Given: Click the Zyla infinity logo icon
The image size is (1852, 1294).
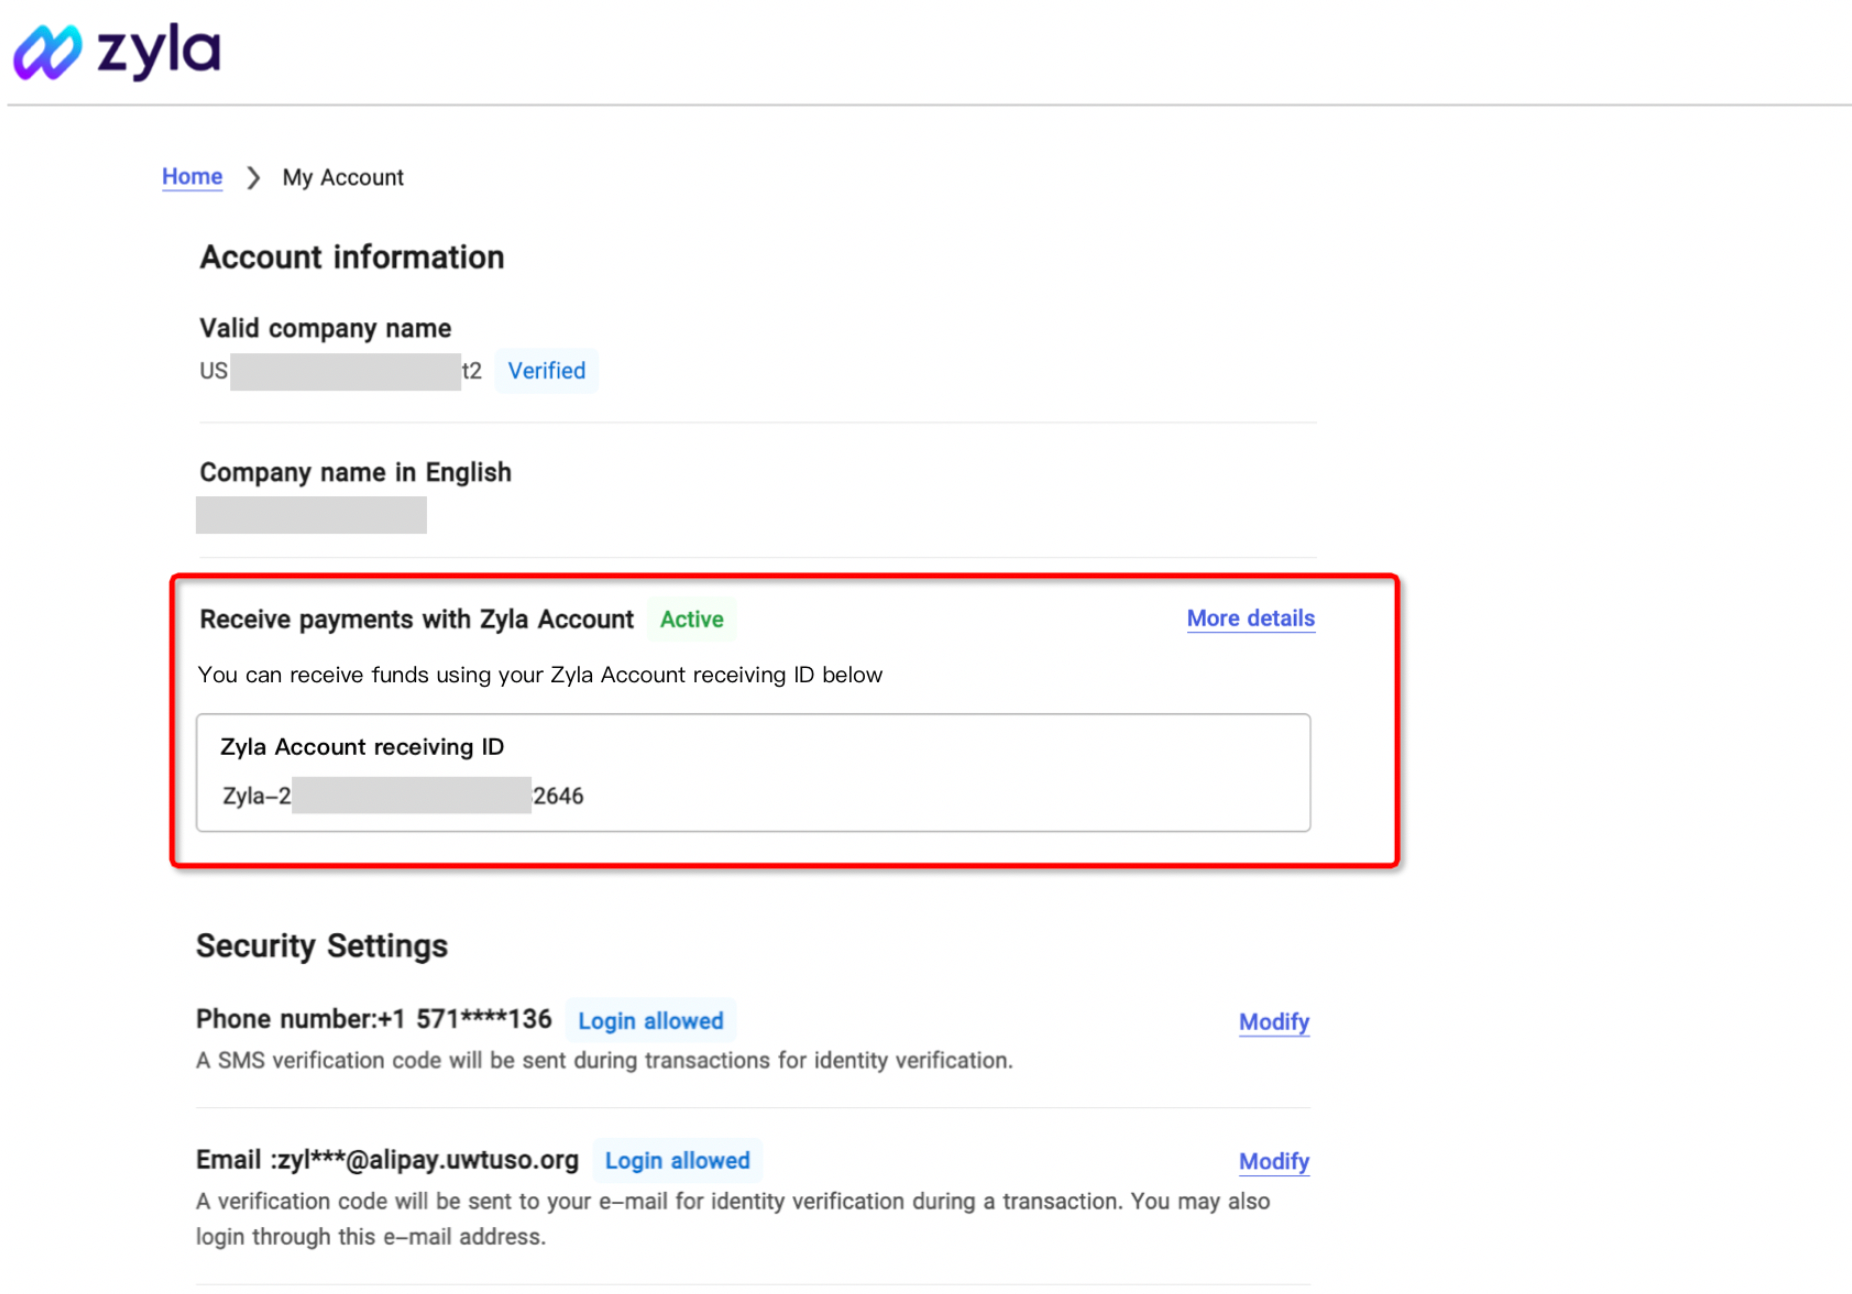Looking at the screenshot, I should tap(46, 52).
